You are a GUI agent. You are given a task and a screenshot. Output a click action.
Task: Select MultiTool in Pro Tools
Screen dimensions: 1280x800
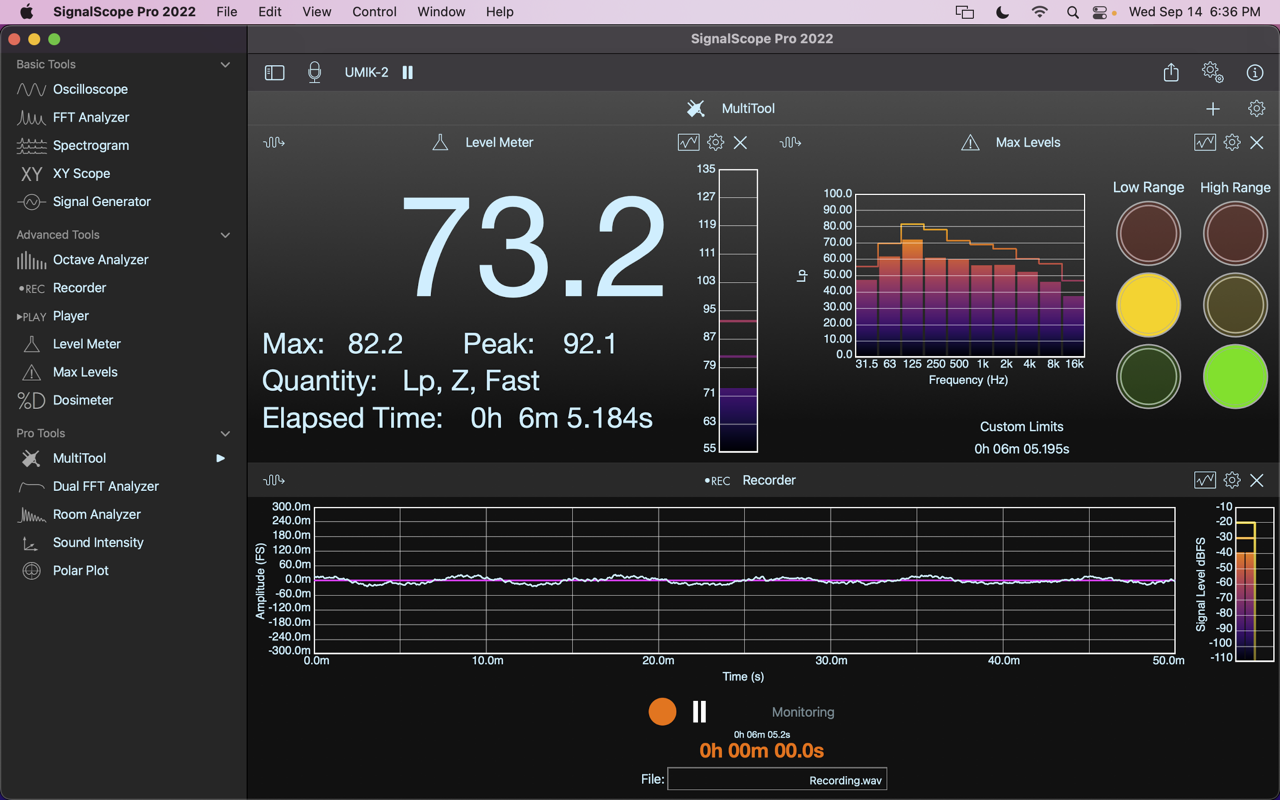click(79, 458)
